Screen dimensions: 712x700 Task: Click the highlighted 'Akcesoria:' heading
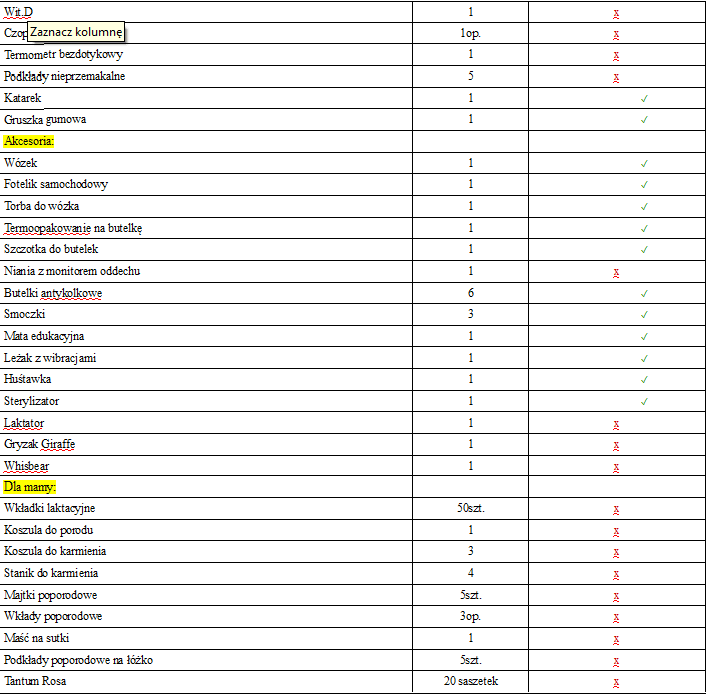(x=30, y=141)
